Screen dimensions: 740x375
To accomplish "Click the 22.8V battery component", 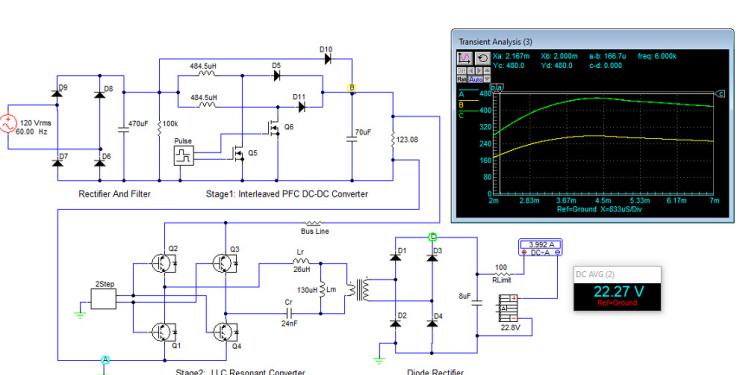I will pos(511,308).
